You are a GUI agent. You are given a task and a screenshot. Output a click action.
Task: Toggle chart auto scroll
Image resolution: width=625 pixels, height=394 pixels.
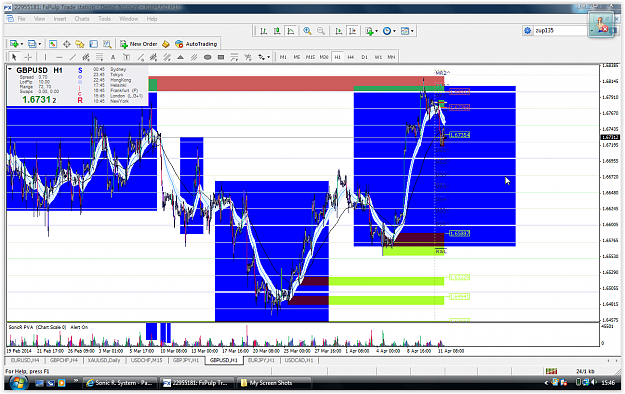click(x=338, y=31)
